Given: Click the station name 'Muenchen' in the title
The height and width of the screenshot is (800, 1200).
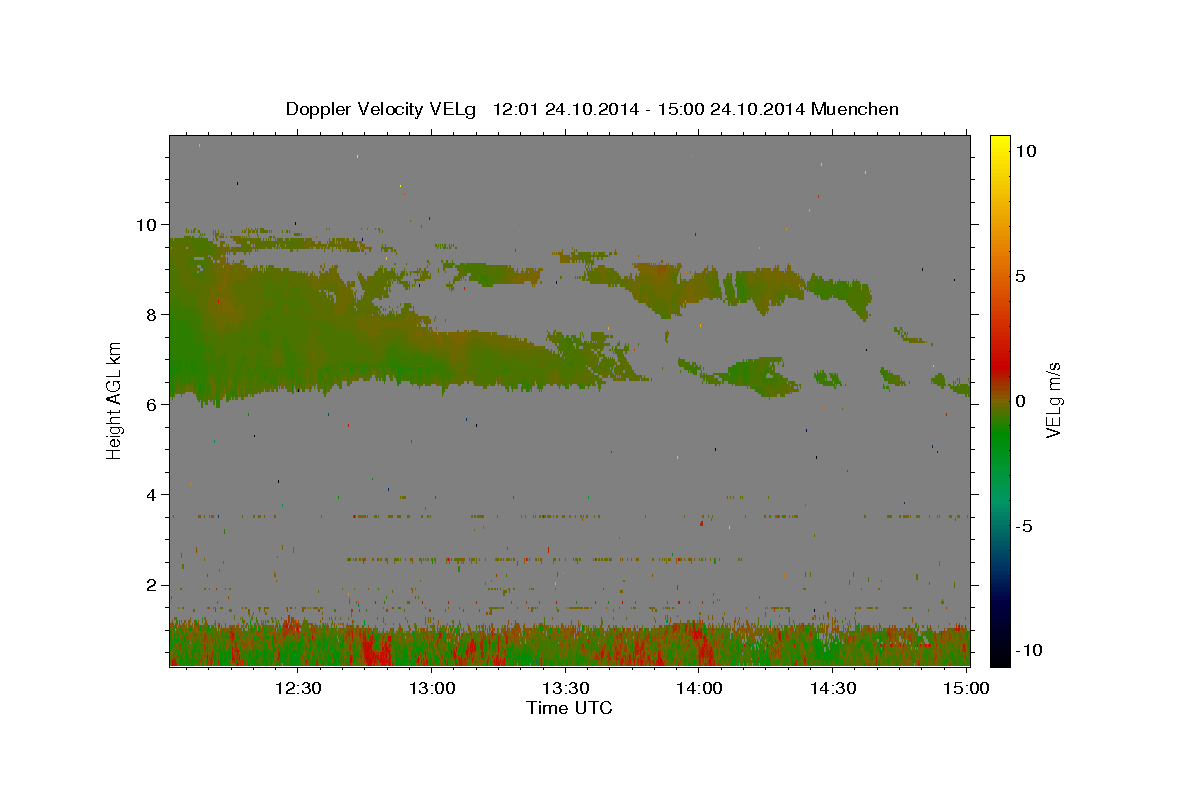Looking at the screenshot, I should tap(856, 109).
